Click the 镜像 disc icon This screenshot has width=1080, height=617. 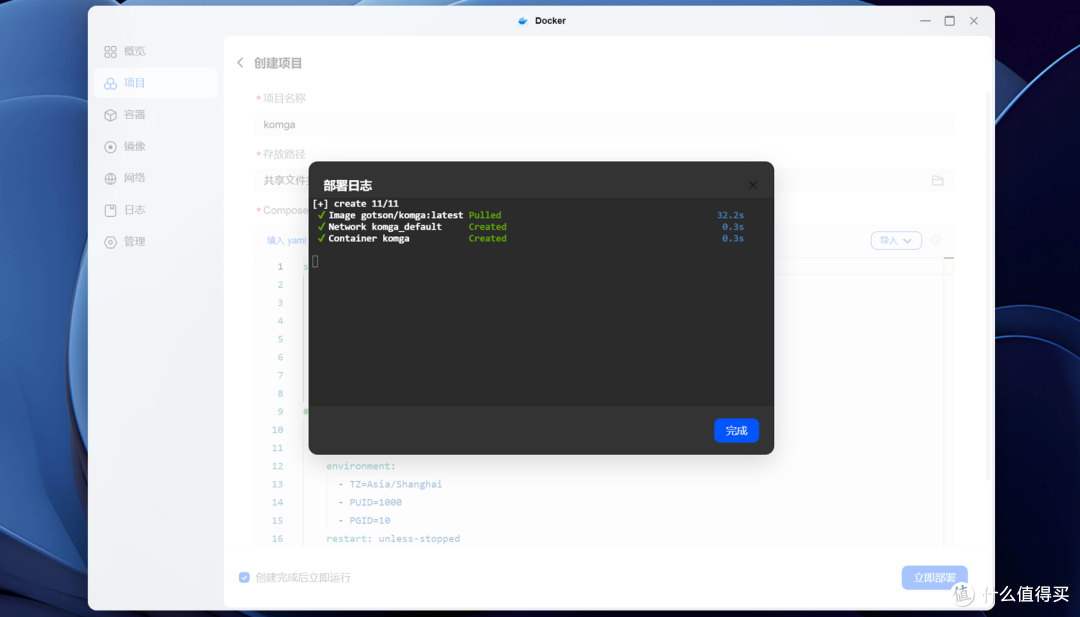(110, 147)
